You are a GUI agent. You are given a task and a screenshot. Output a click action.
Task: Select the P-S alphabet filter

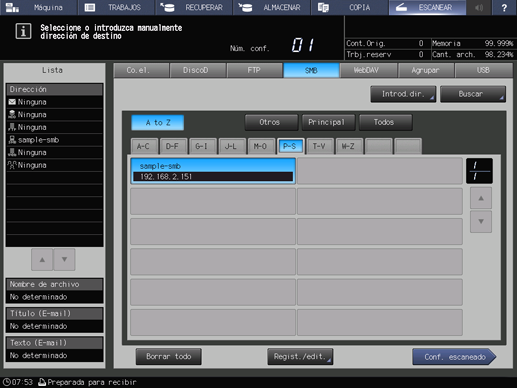click(x=290, y=146)
